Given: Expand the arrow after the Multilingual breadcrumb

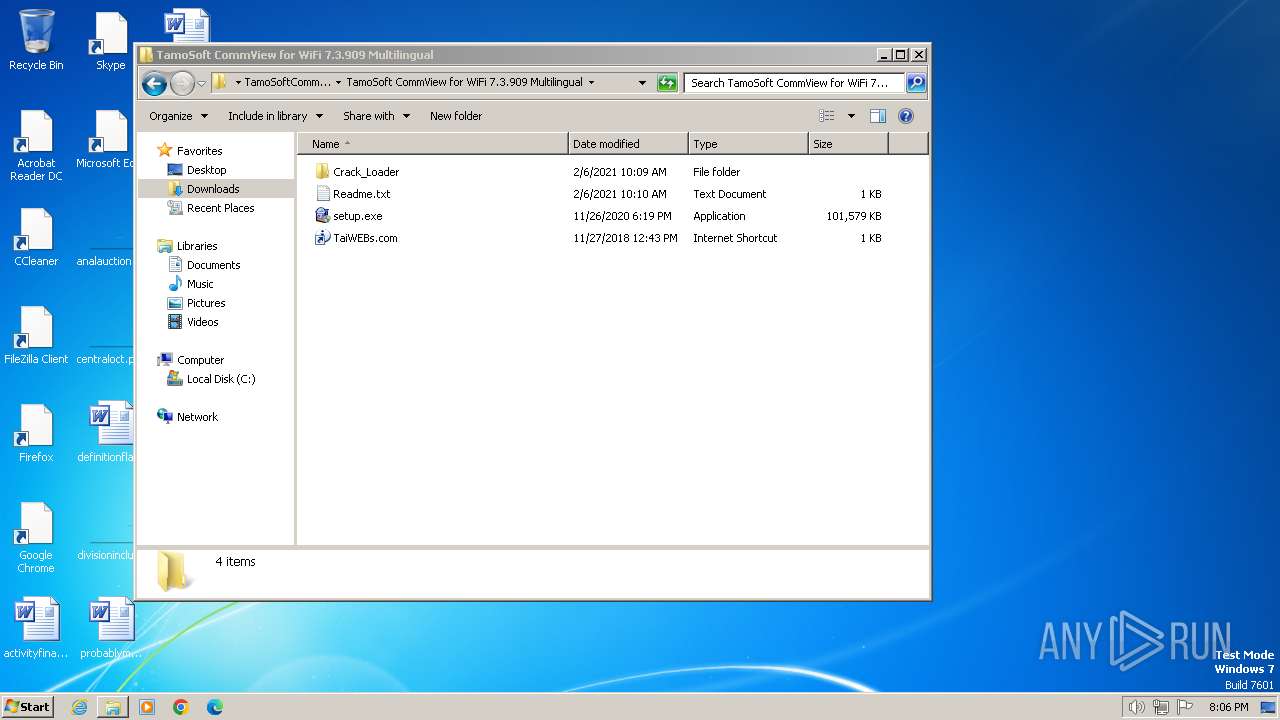Looking at the screenshot, I should (591, 83).
